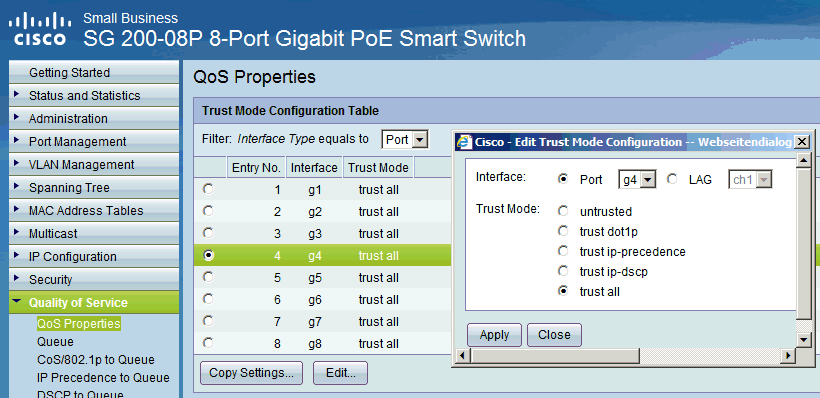The height and width of the screenshot is (398, 820).
Task: Close the Edit Trust Mode Configuration dialog window
Action: tap(801, 142)
